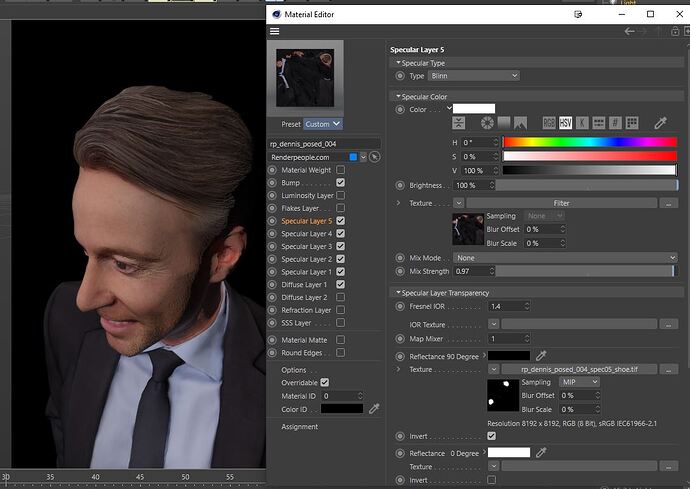Select the spectrum mode icon

coord(503,123)
